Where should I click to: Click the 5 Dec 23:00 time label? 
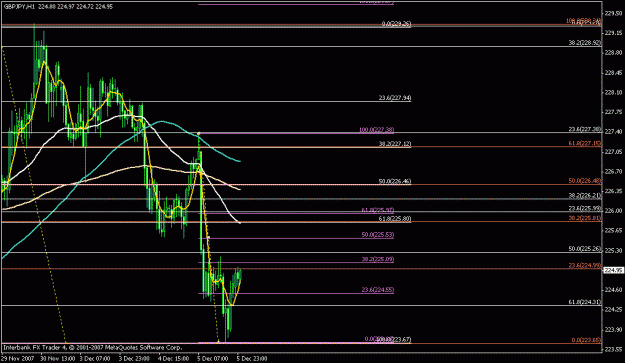point(252,358)
